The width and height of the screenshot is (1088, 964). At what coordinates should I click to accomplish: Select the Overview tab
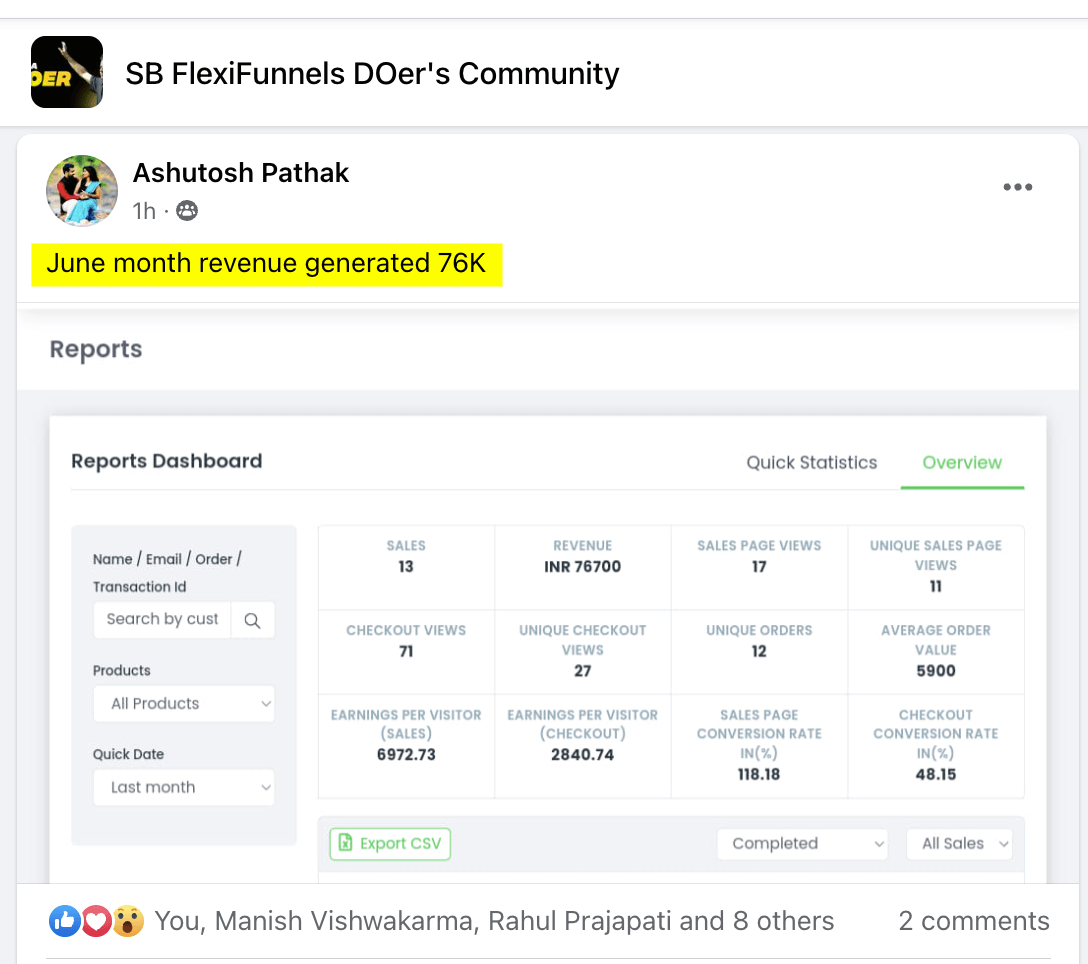click(x=962, y=462)
